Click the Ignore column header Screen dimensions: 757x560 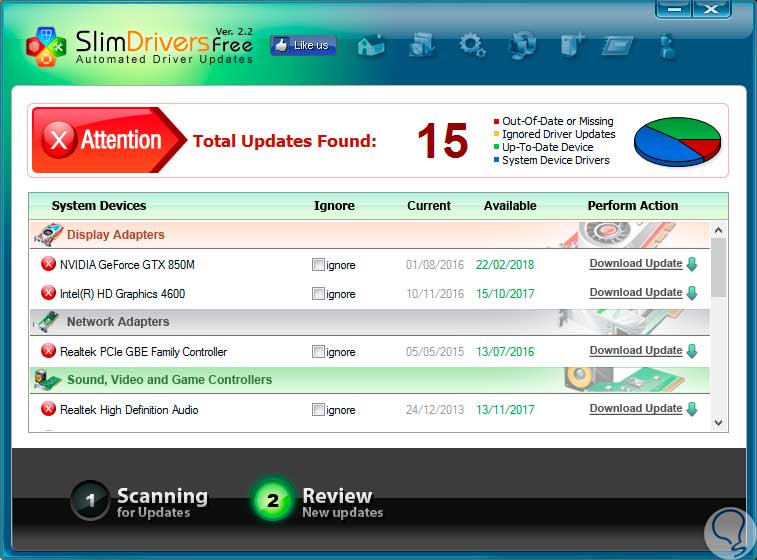tap(334, 206)
